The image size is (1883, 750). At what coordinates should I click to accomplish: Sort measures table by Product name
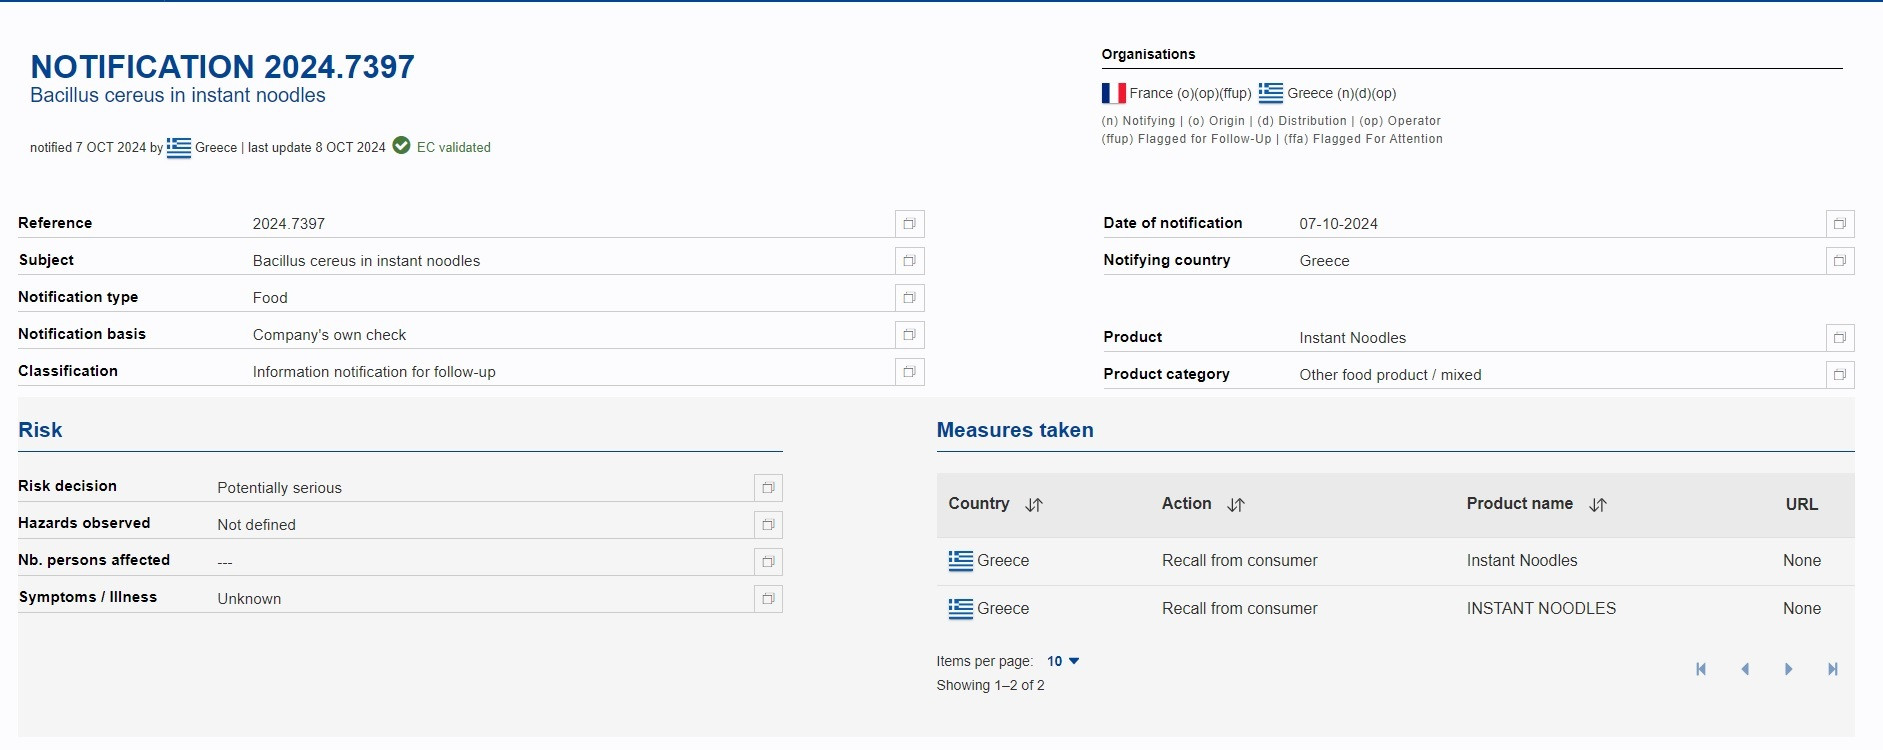click(1598, 505)
